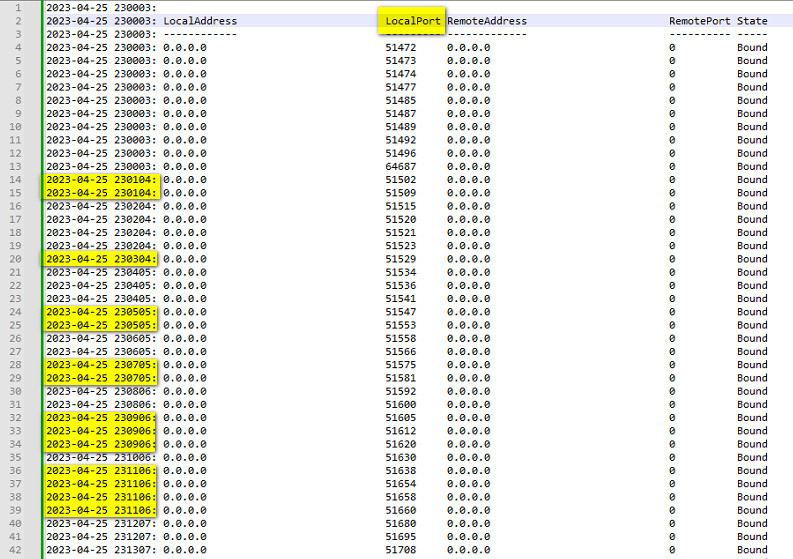
Task: Click port number 51592
Action: [x=401, y=391]
